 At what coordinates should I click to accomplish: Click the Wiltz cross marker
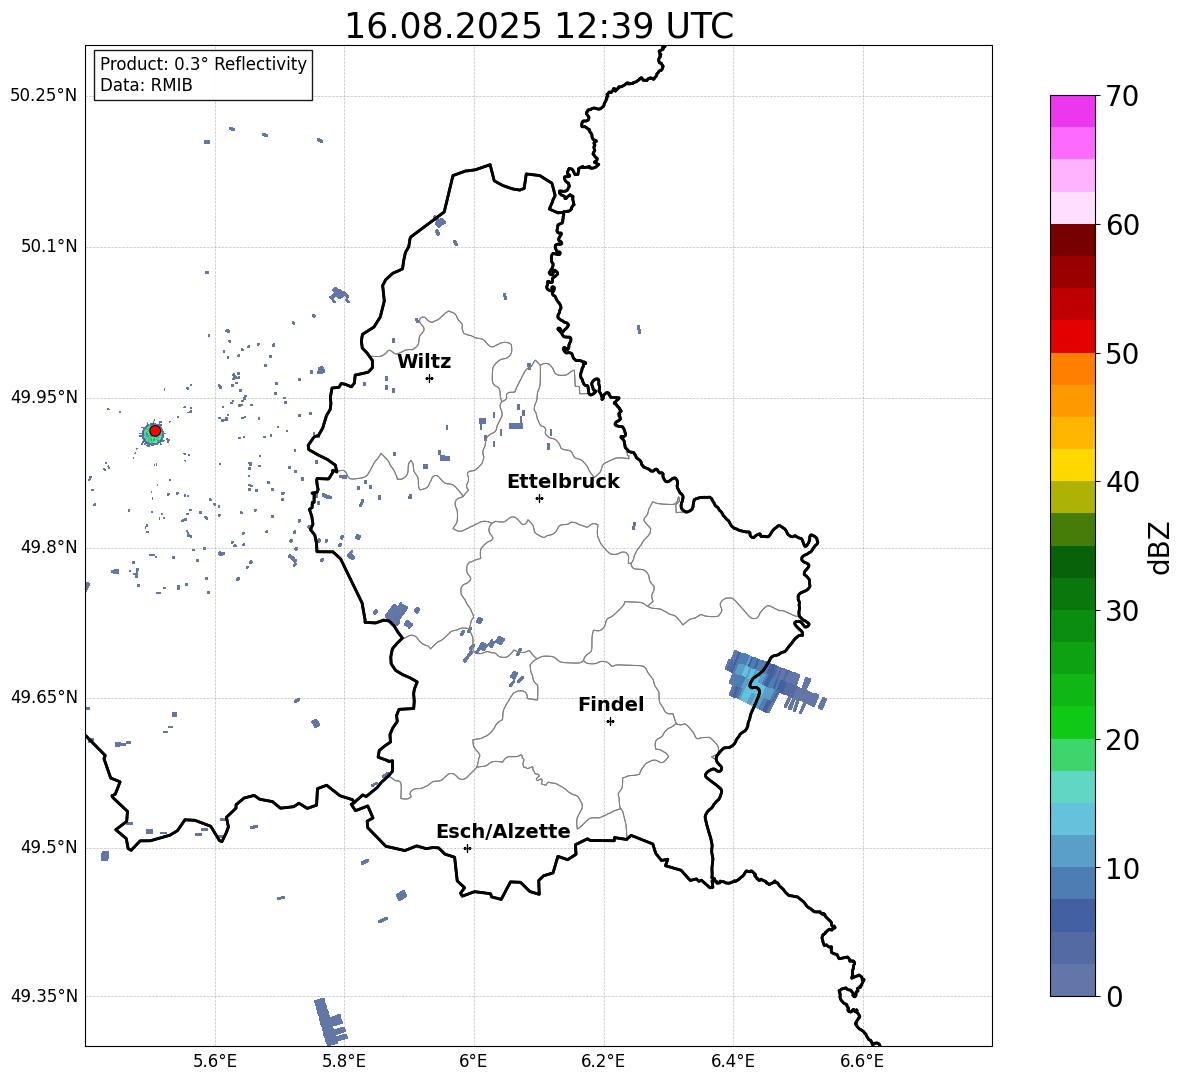[429, 378]
